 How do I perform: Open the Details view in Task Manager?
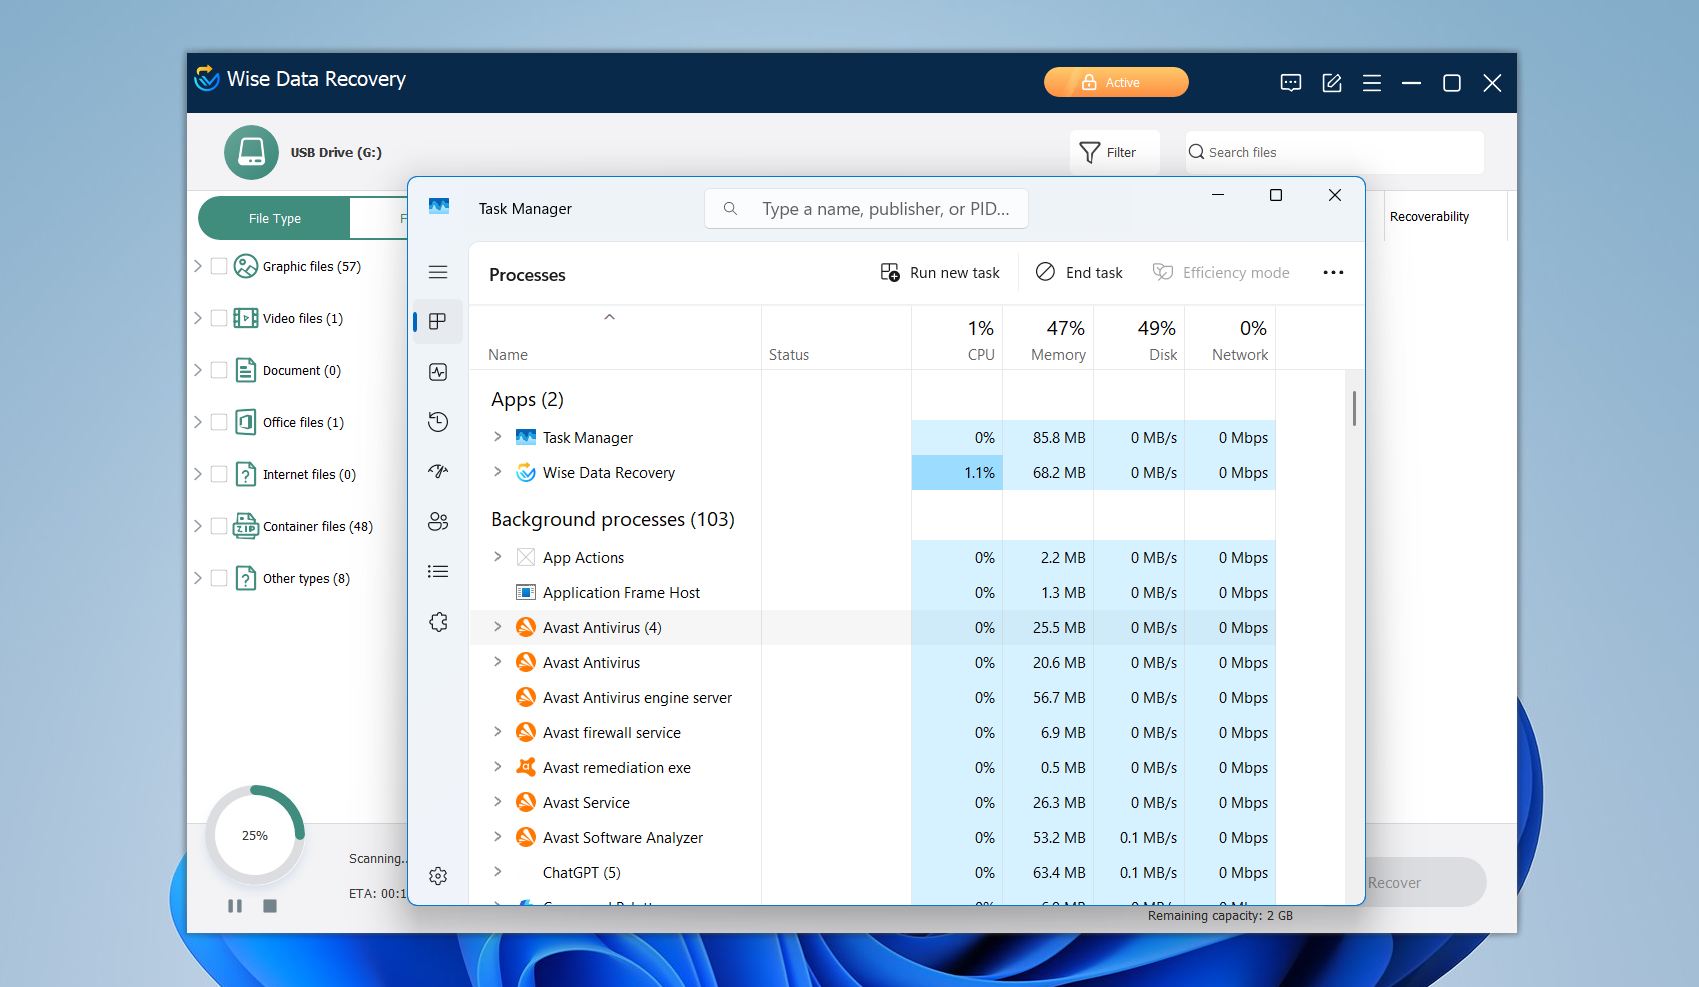pos(437,571)
